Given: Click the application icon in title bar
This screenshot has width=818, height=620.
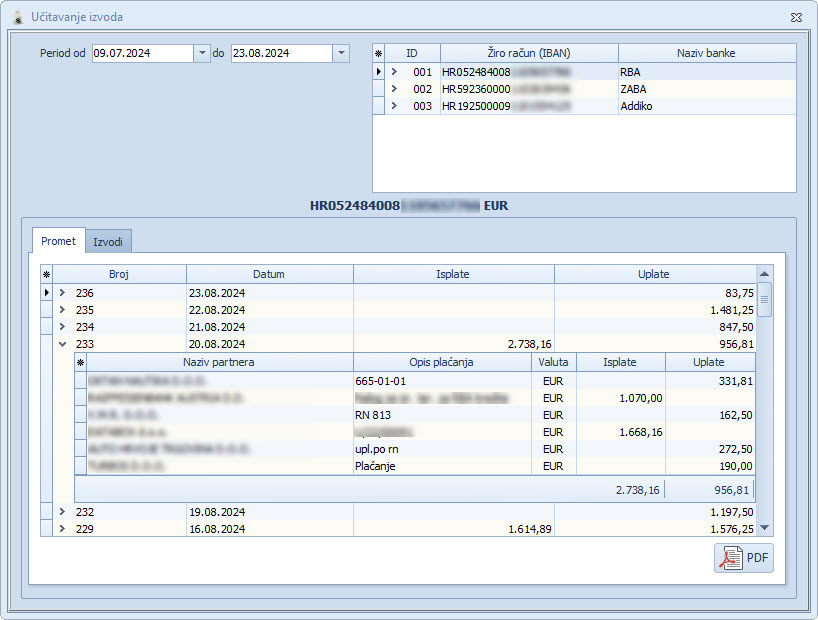Looking at the screenshot, I should (x=15, y=17).
